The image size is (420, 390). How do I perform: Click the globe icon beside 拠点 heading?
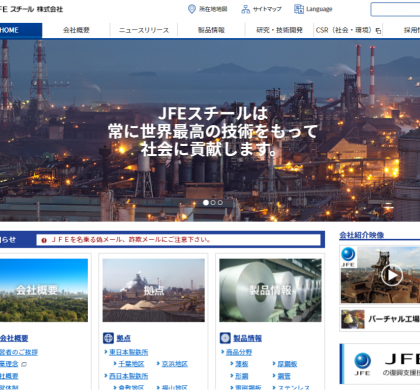108,338
